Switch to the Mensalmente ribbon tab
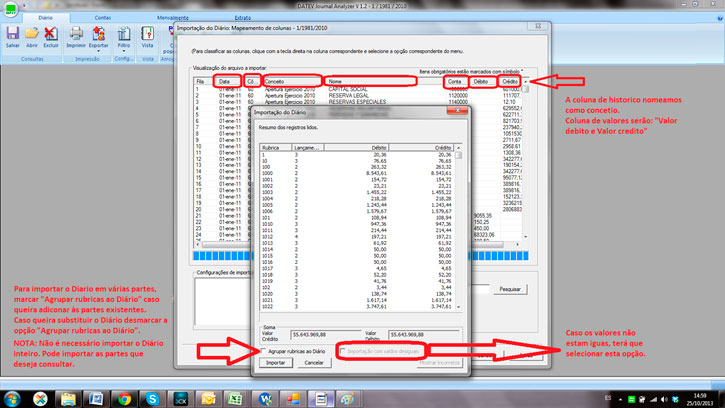 click(172, 18)
